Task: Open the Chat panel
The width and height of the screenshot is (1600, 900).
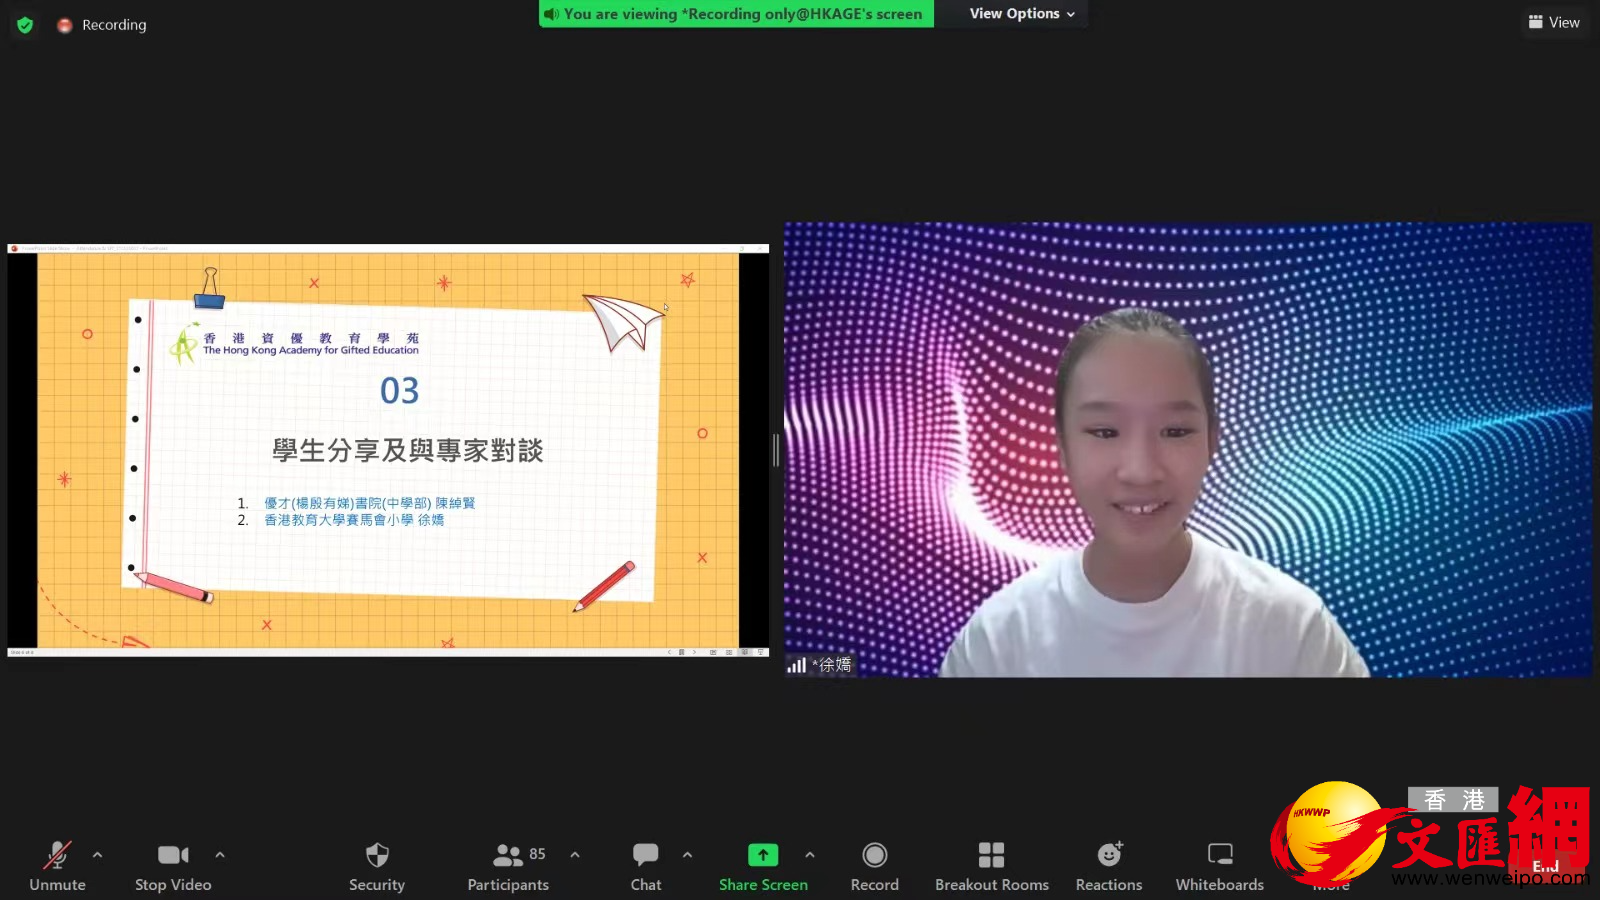Action: point(646,866)
